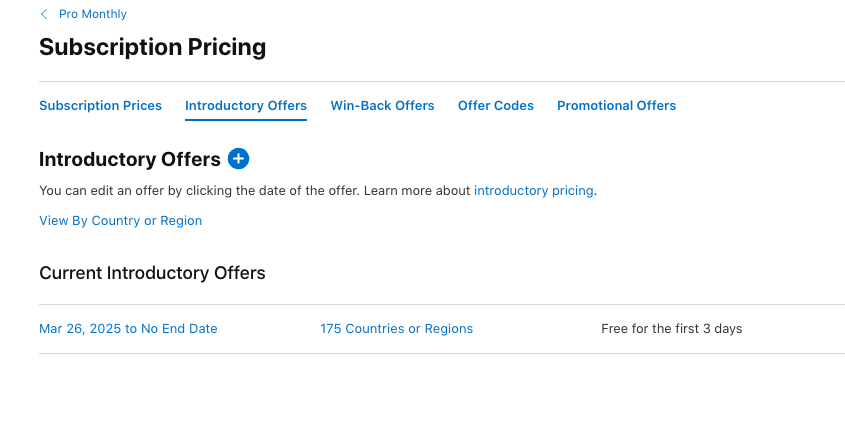Switch to the Offer Codes tab
Image resolution: width=845 pixels, height=438 pixels.
[496, 106]
